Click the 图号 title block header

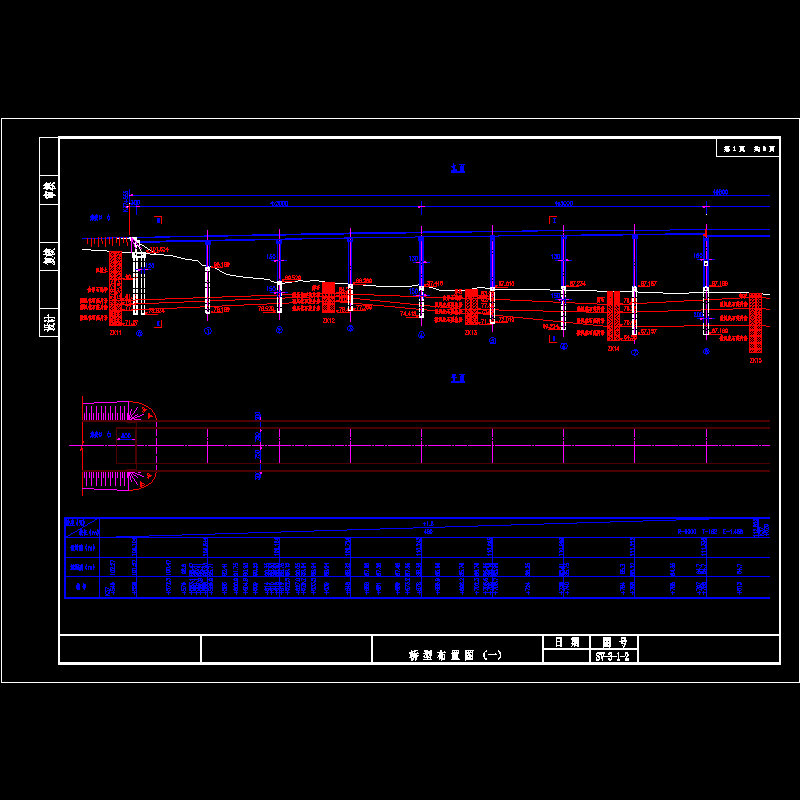coord(613,642)
